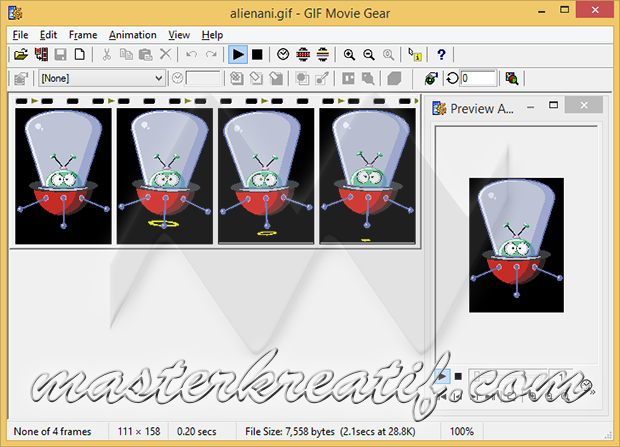Click the multicolor striped filmstrip icon
This screenshot has height=447, width=620.
(x=323, y=54)
